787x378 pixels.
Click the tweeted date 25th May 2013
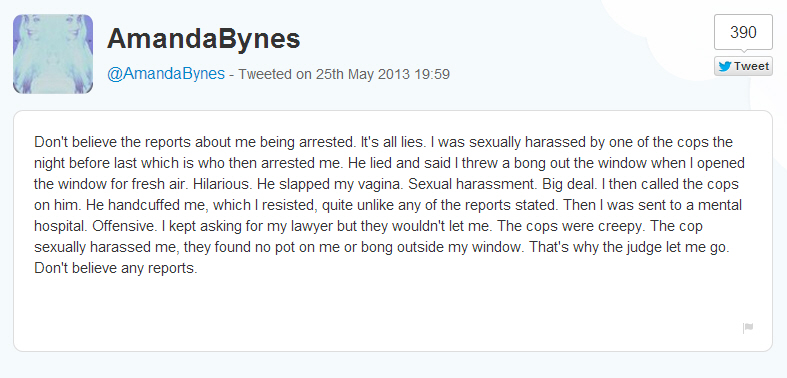(x=363, y=74)
